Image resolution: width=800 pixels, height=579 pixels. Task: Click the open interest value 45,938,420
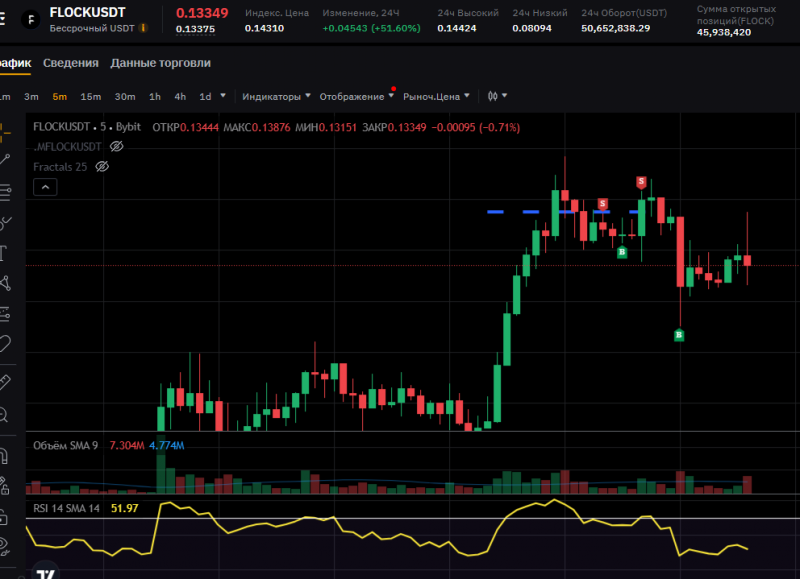724,32
